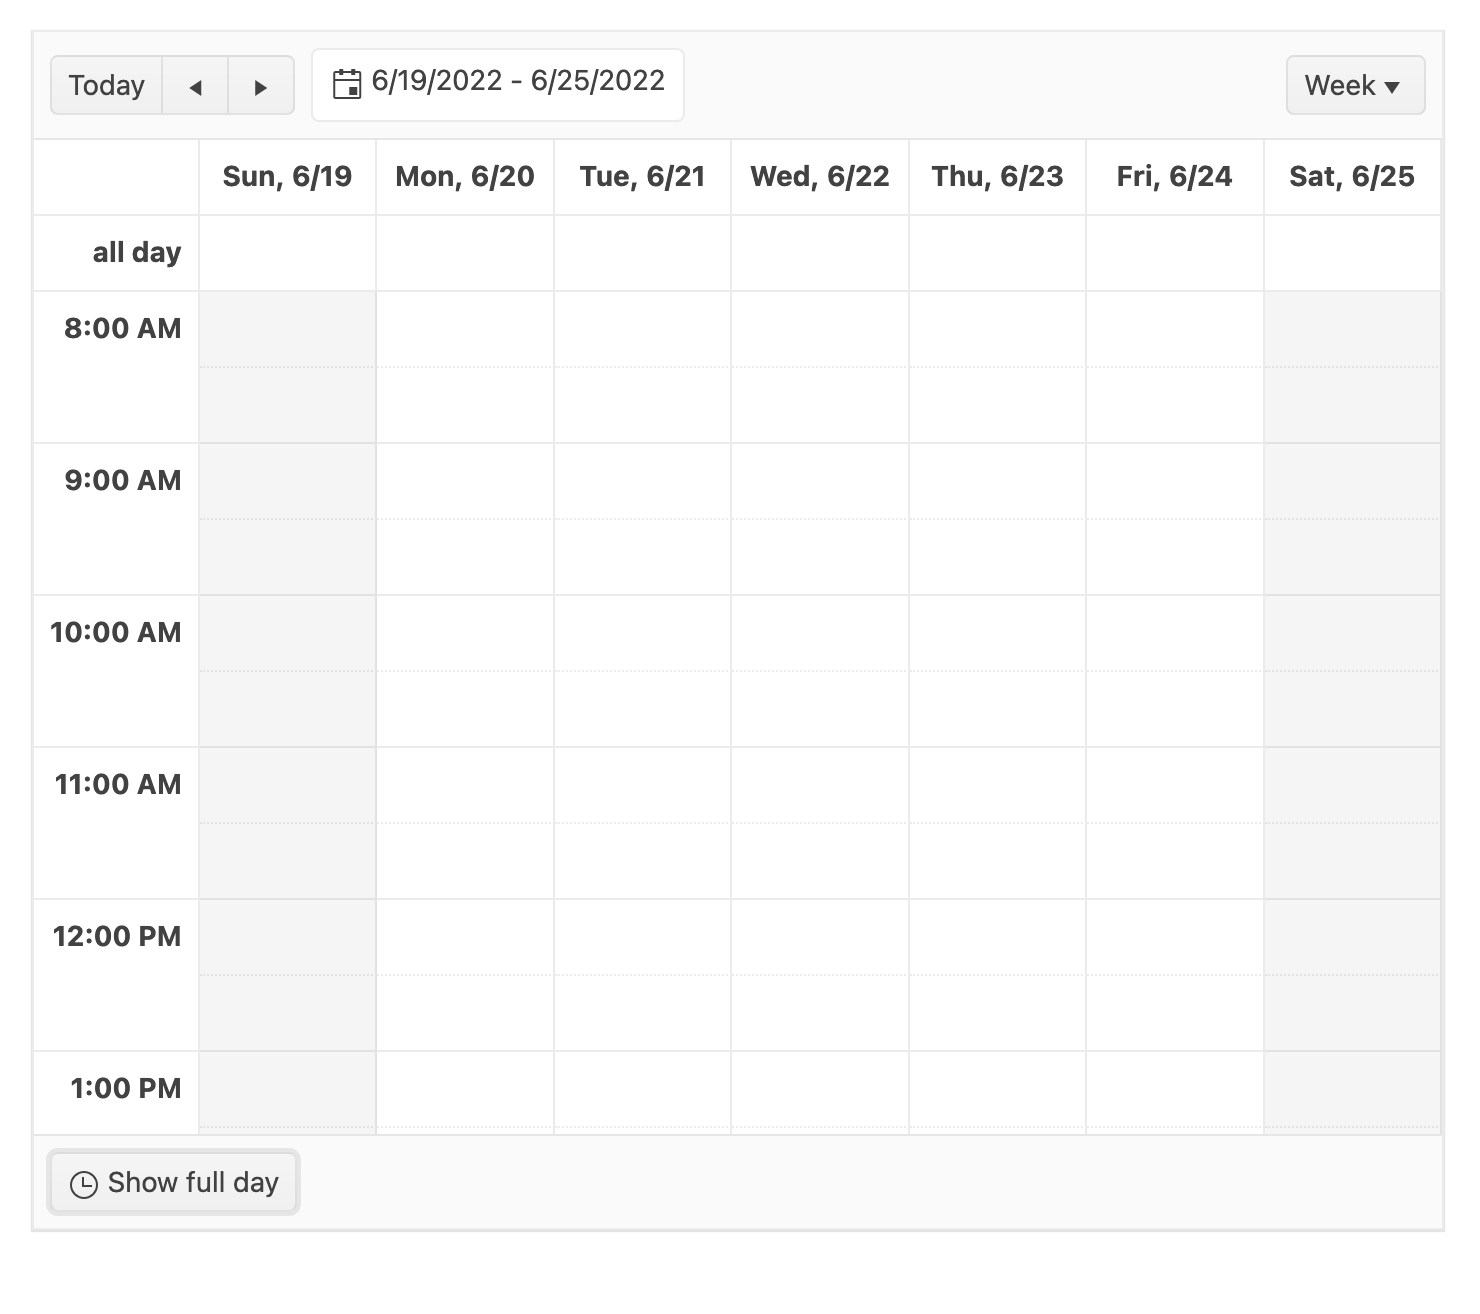Select the Sat, 6/25 column header
1480x1314 pixels.
point(1352,177)
